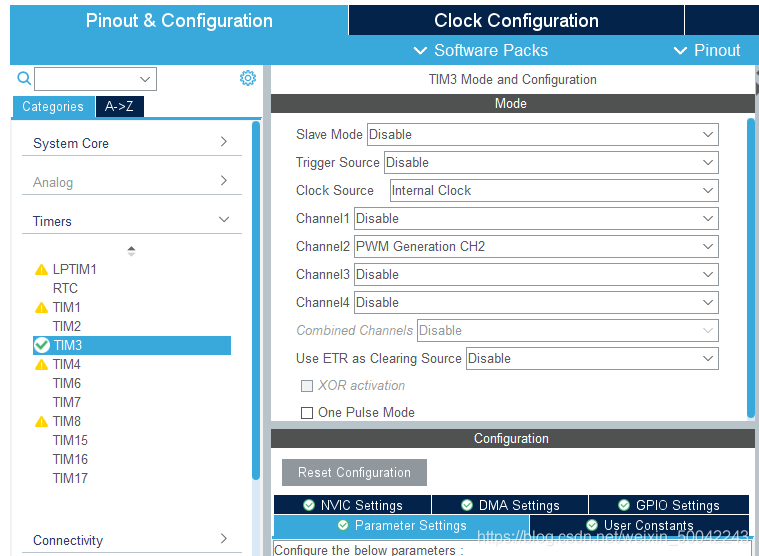The image size is (759, 556).
Task: Open the Trigger Source dropdown
Action: pos(551,163)
